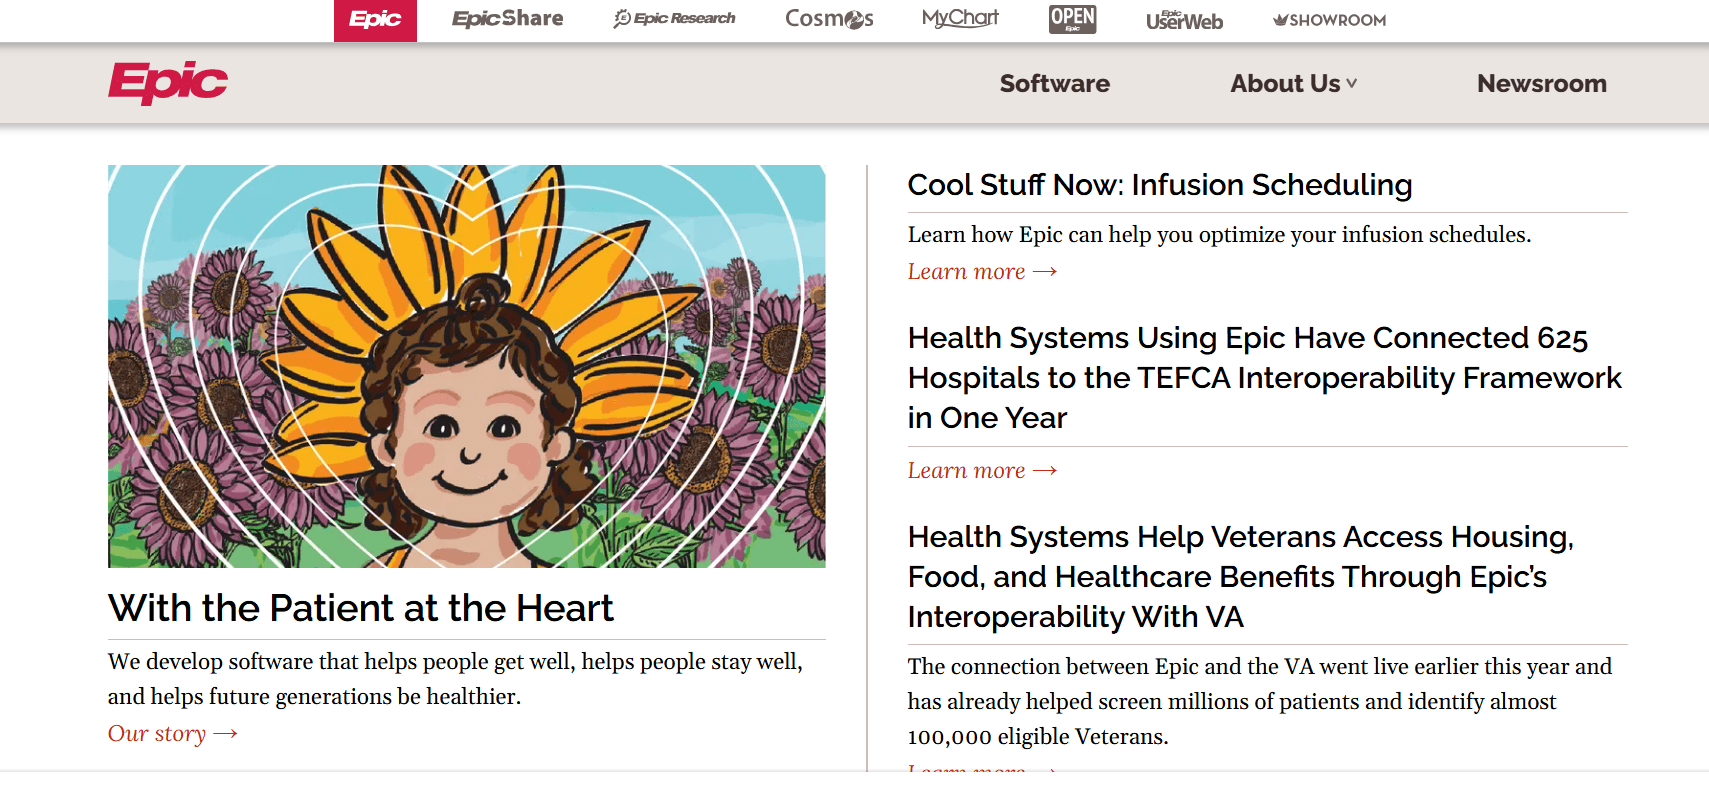Click the red Epic tab in top bar
This screenshot has width=1709, height=792.
375,20
